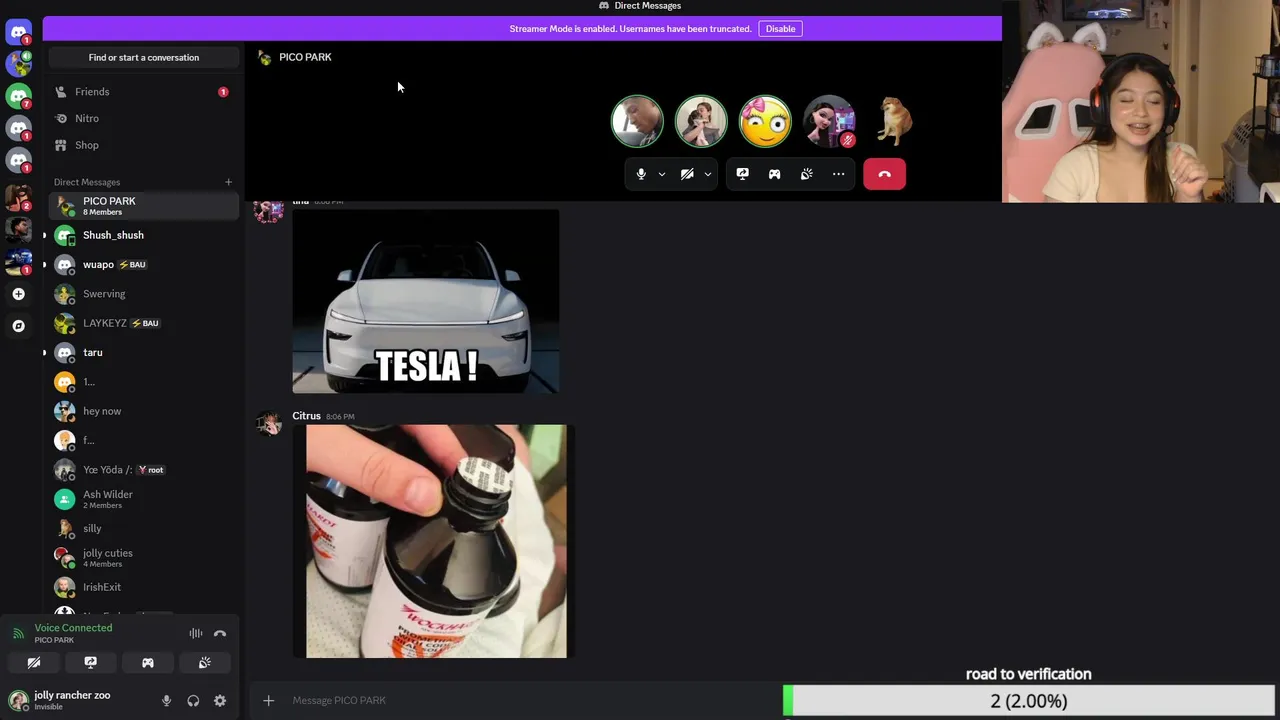Click the first call participant avatar
The width and height of the screenshot is (1280, 720).
coord(637,121)
